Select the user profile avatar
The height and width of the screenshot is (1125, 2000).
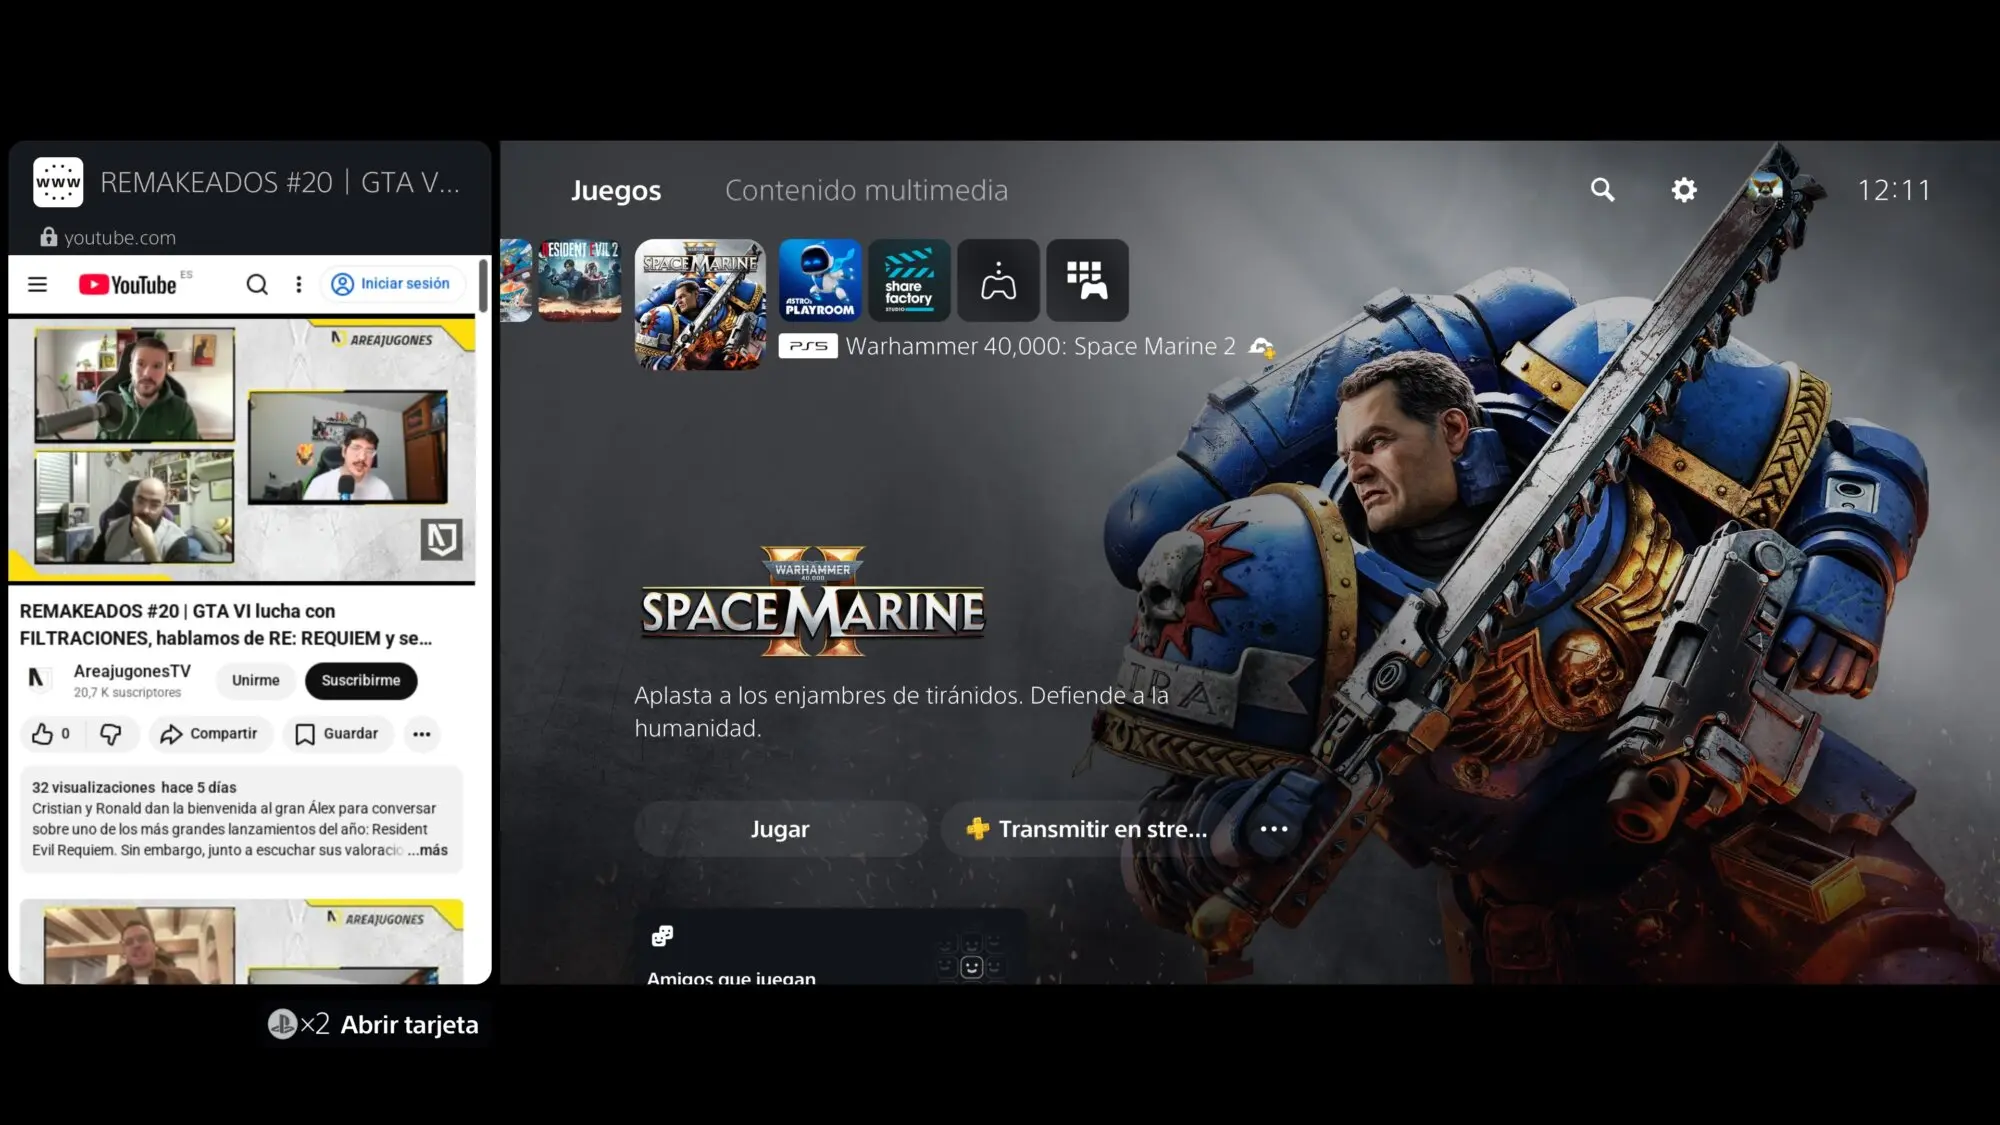coord(1765,188)
